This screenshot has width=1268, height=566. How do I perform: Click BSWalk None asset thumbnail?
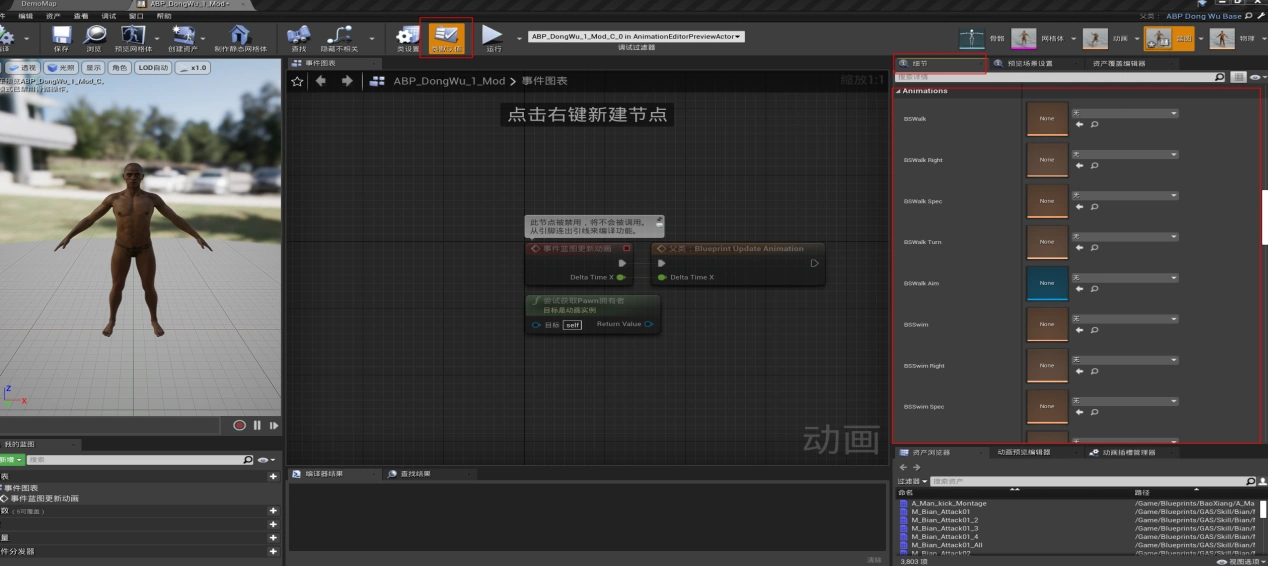point(1047,118)
